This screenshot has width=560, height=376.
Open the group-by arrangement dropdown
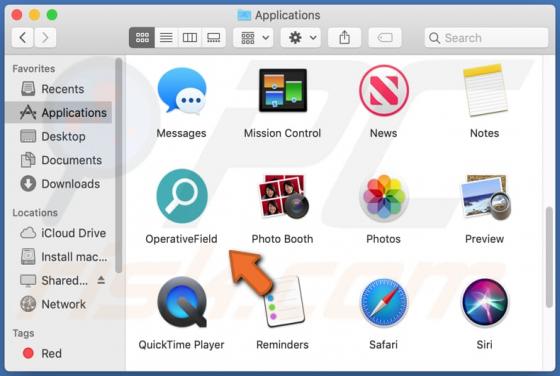[x=254, y=37]
